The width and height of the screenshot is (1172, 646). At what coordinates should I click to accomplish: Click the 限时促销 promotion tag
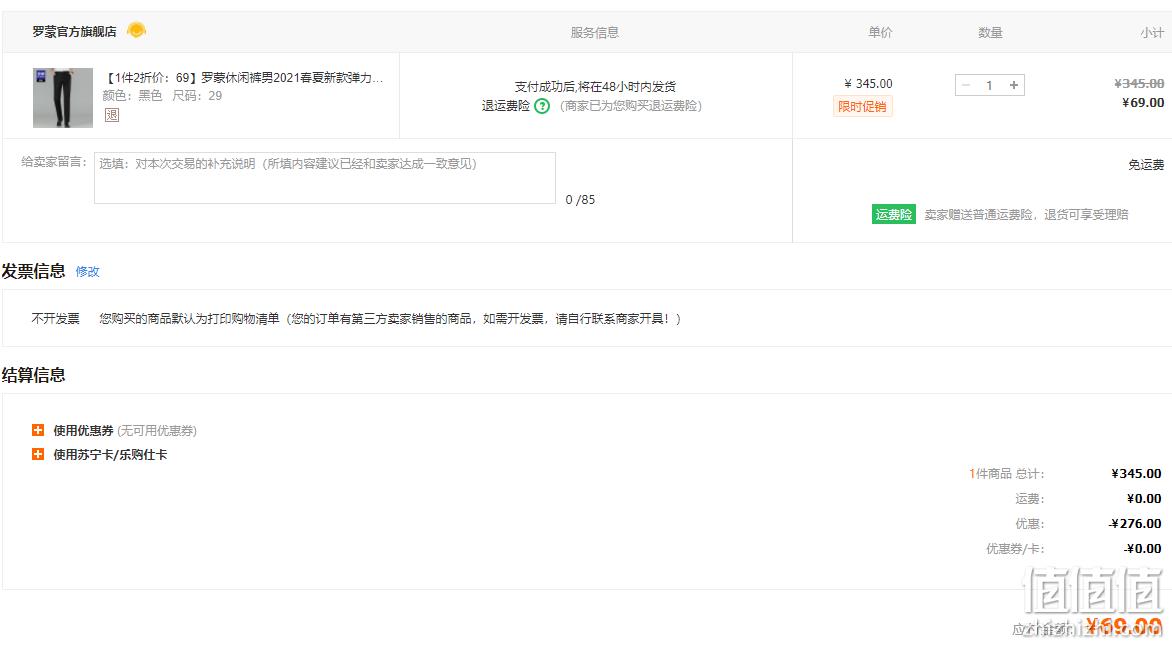[862, 107]
